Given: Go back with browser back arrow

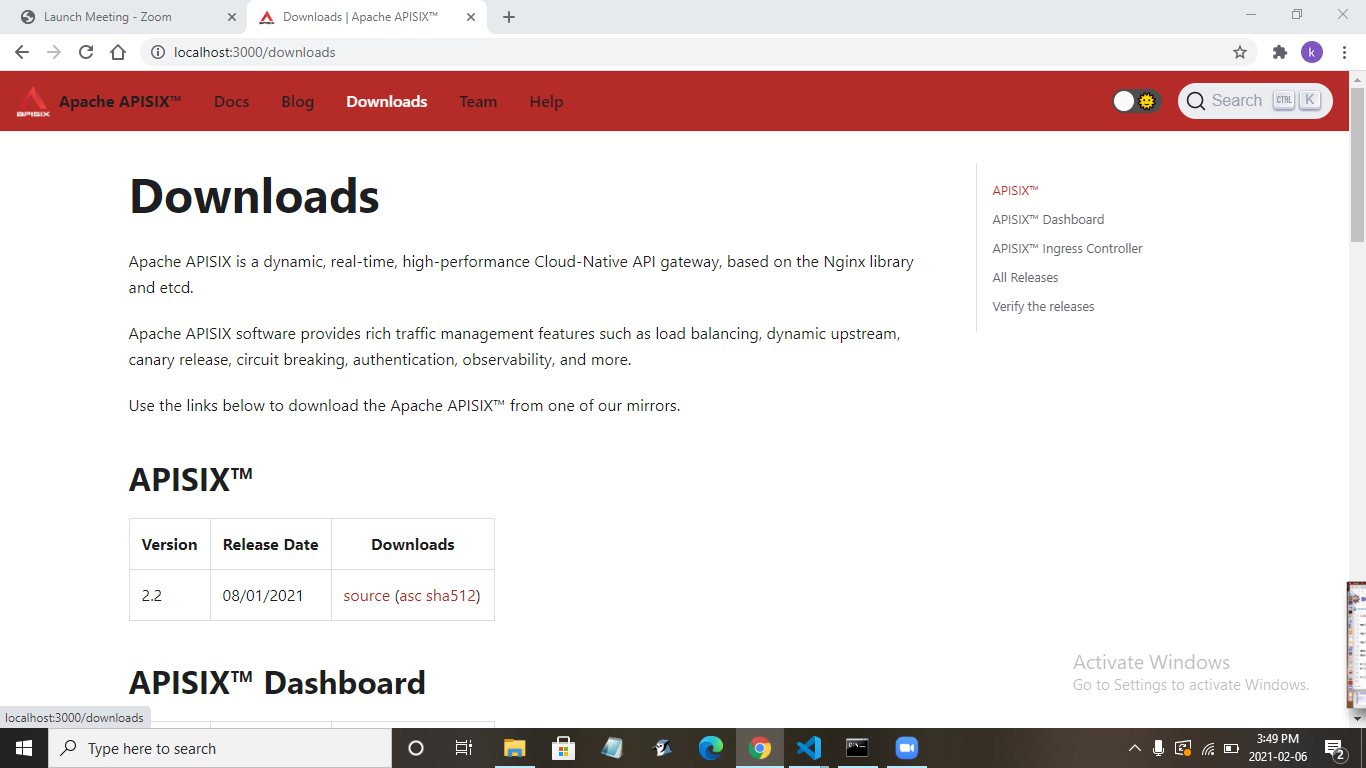Looking at the screenshot, I should coord(22,52).
